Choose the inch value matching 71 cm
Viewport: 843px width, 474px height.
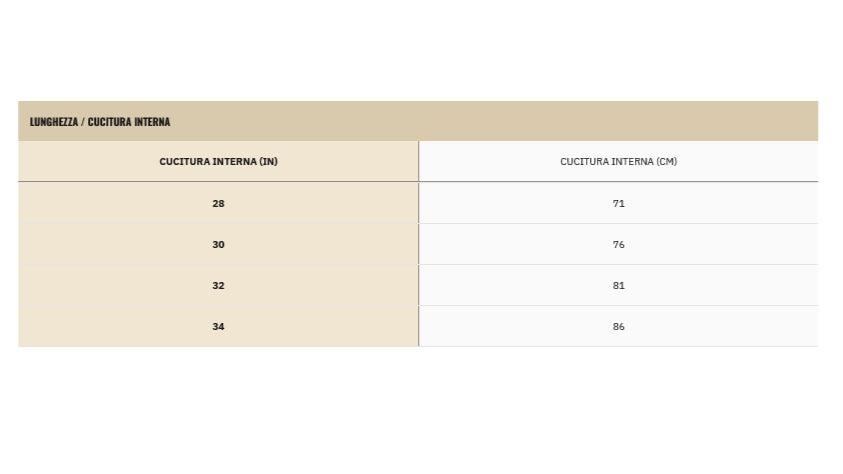[x=218, y=203]
